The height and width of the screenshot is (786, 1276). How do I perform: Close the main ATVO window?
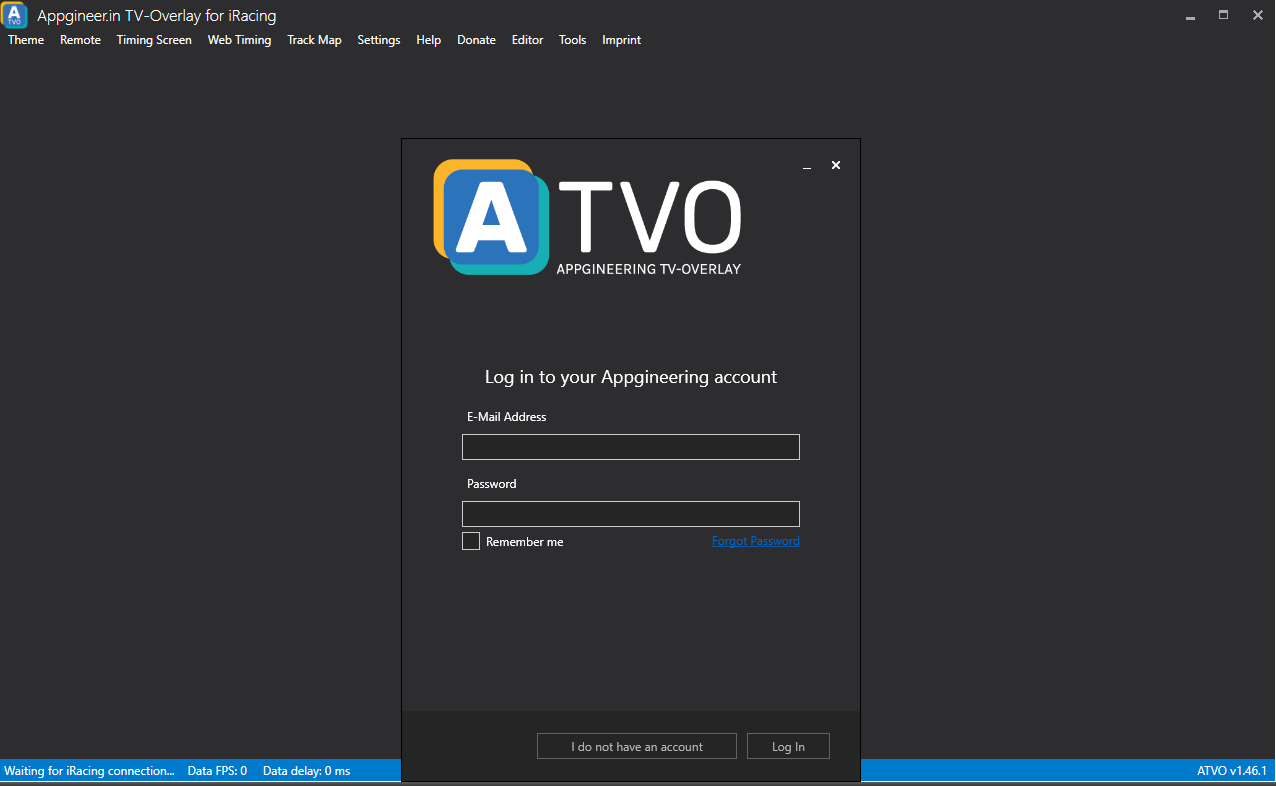click(1257, 15)
